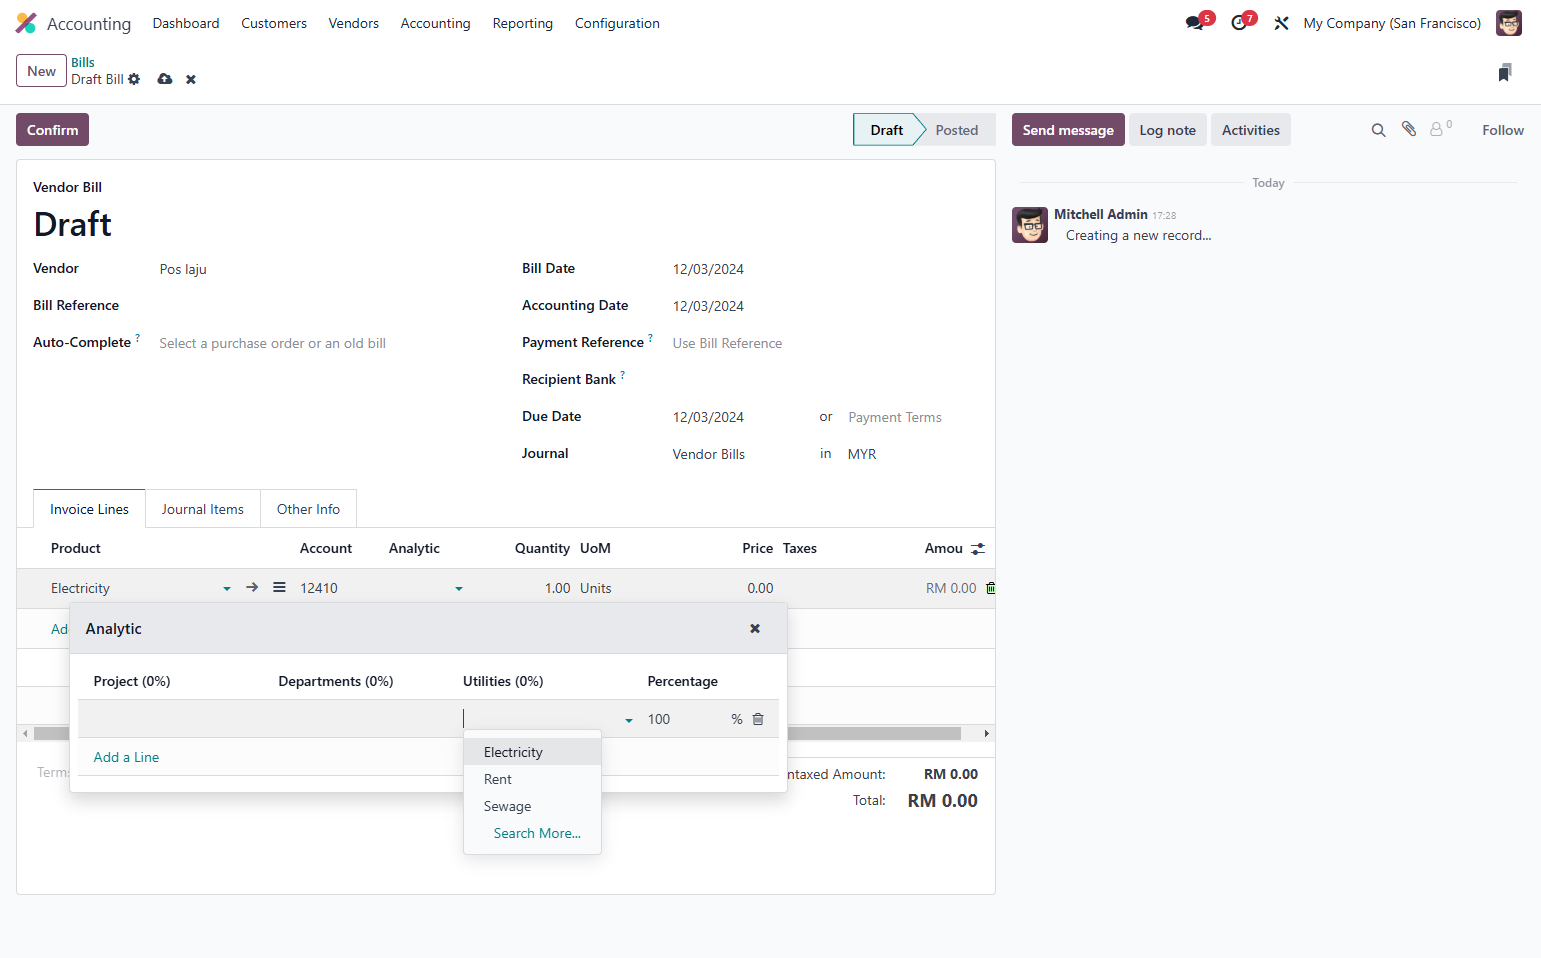This screenshot has width=1541, height=958.
Task: Attach files using the paperclip icon
Action: [1409, 129]
